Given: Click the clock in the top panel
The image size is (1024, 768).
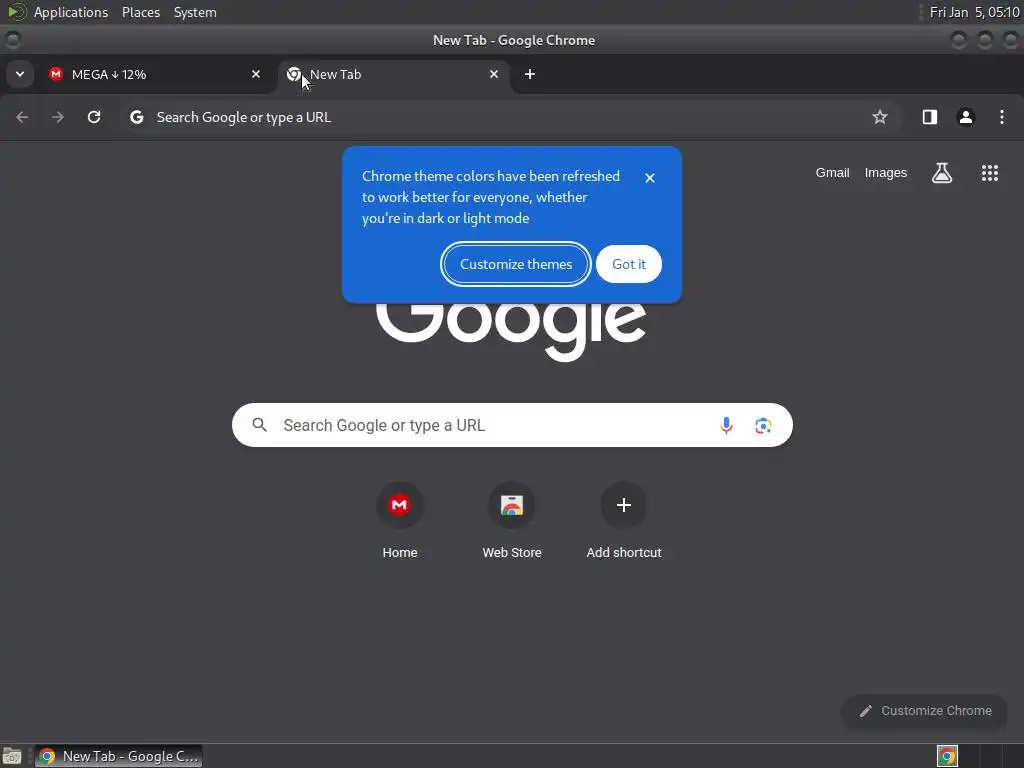Looking at the screenshot, I should pyautogui.click(x=974, y=12).
